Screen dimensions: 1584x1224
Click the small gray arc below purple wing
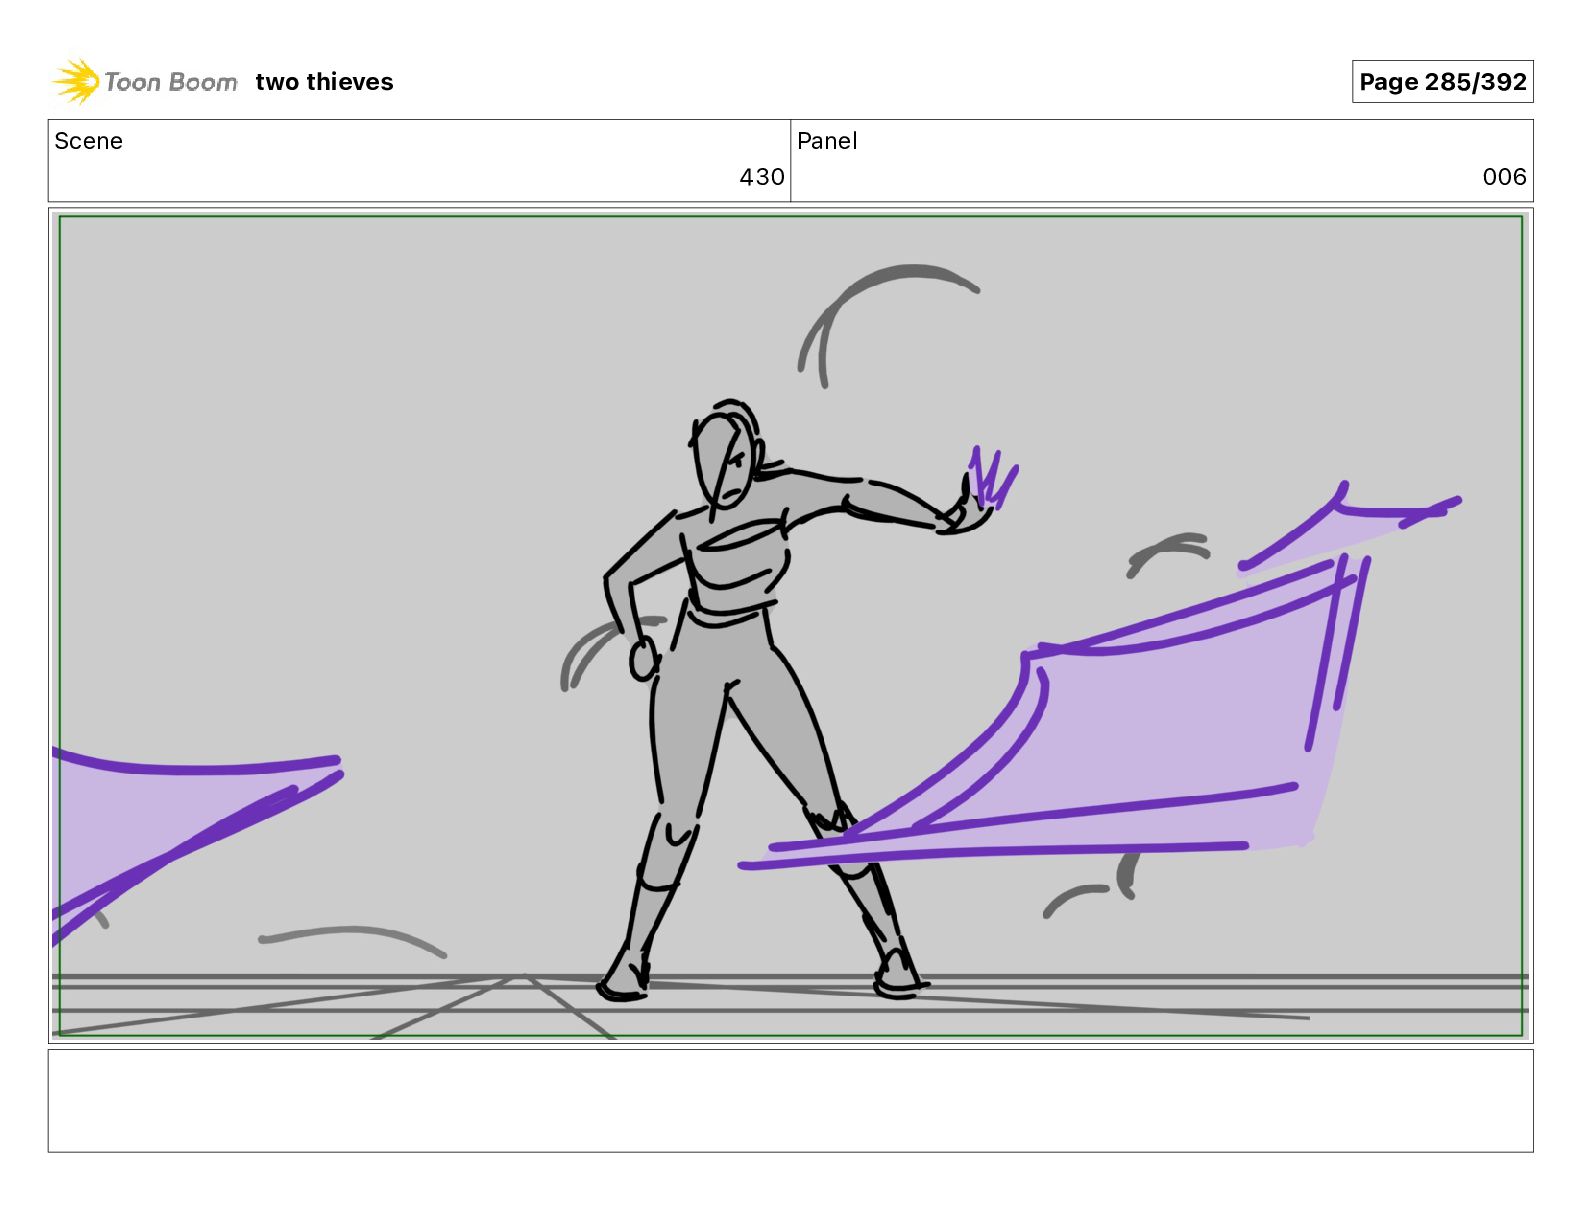pyautogui.click(x=1092, y=887)
